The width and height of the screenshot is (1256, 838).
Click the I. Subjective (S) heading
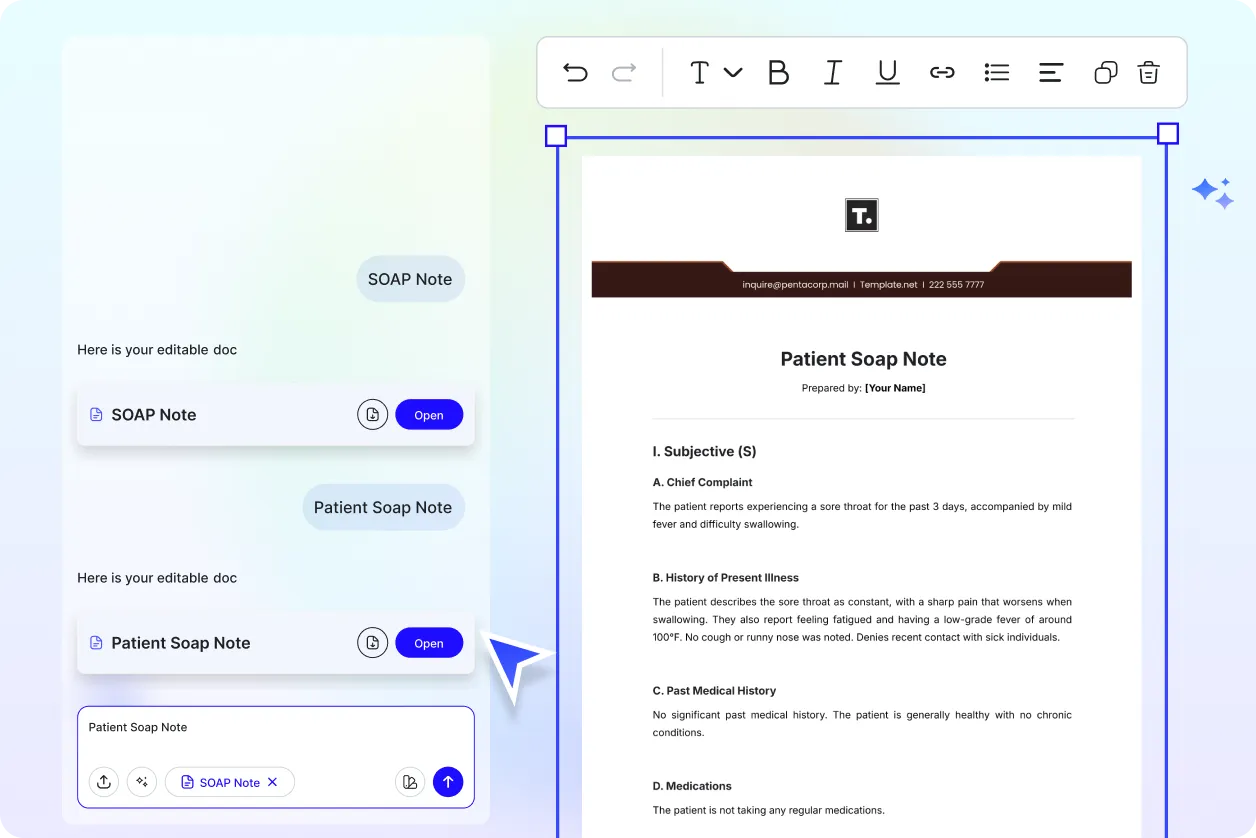tap(705, 452)
